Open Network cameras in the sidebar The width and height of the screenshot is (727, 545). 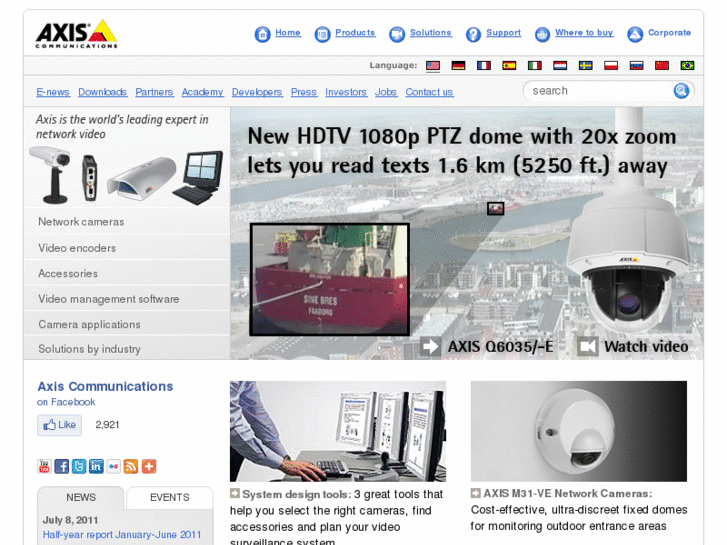pos(127,222)
